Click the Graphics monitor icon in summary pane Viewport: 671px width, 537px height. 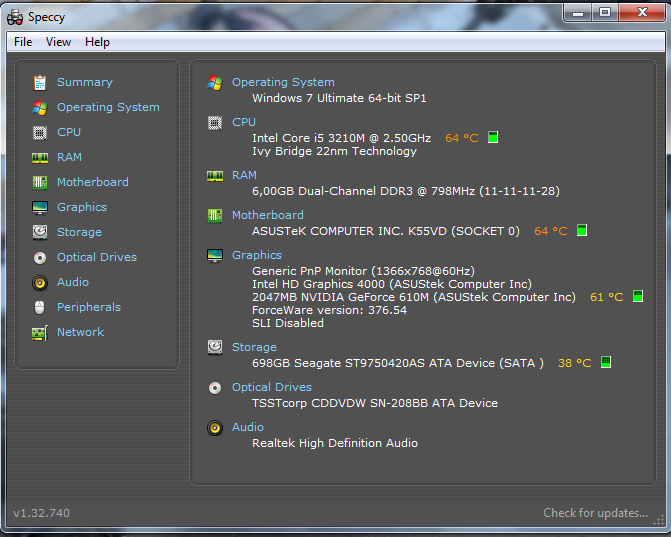(x=215, y=255)
